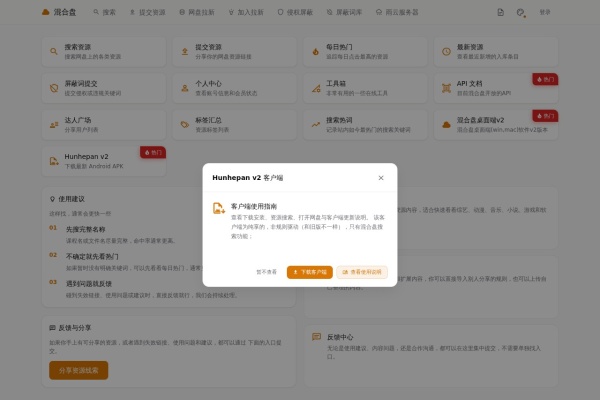Close the Hunhepan v2 客户端 dialog
This screenshot has height=400, width=600.
pos(381,178)
